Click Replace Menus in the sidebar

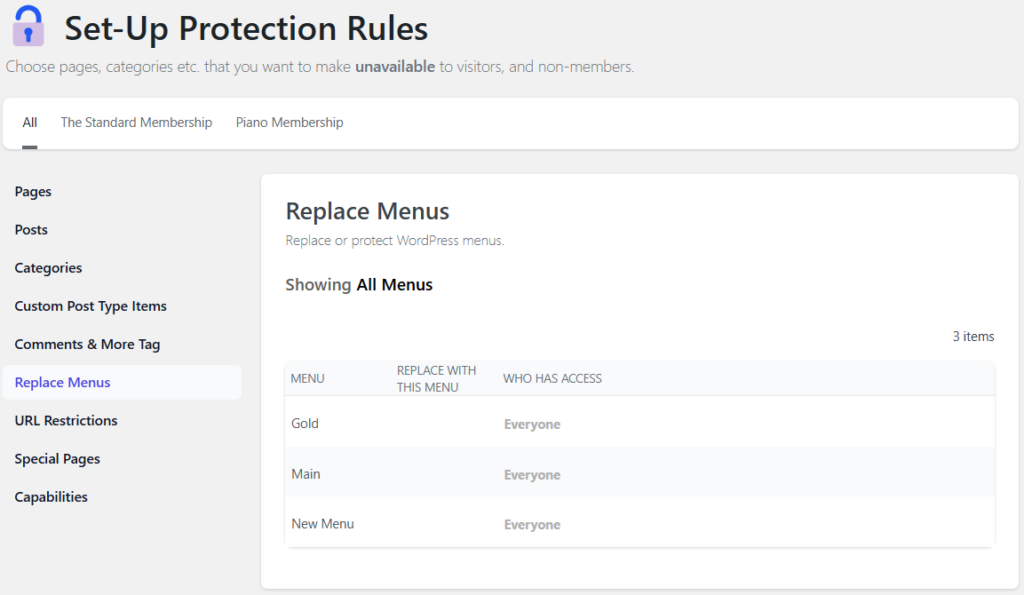pyautogui.click(x=62, y=382)
